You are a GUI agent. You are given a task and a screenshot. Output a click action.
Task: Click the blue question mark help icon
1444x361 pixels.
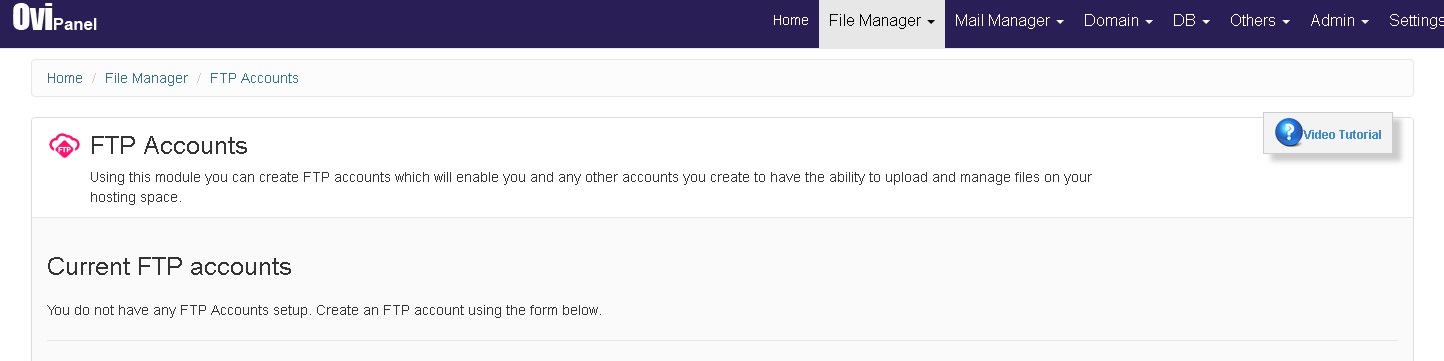tap(1288, 132)
